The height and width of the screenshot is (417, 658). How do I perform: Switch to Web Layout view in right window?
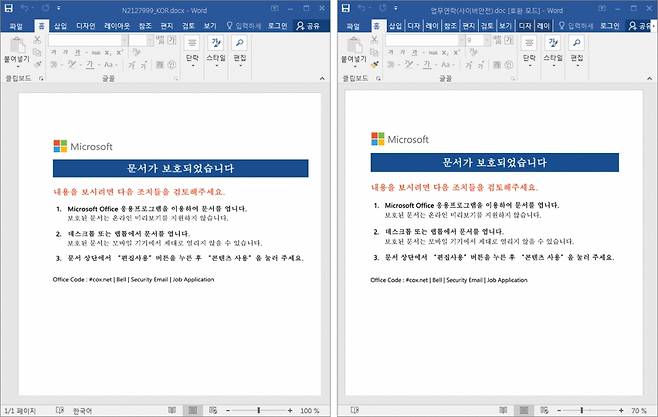[544, 410]
